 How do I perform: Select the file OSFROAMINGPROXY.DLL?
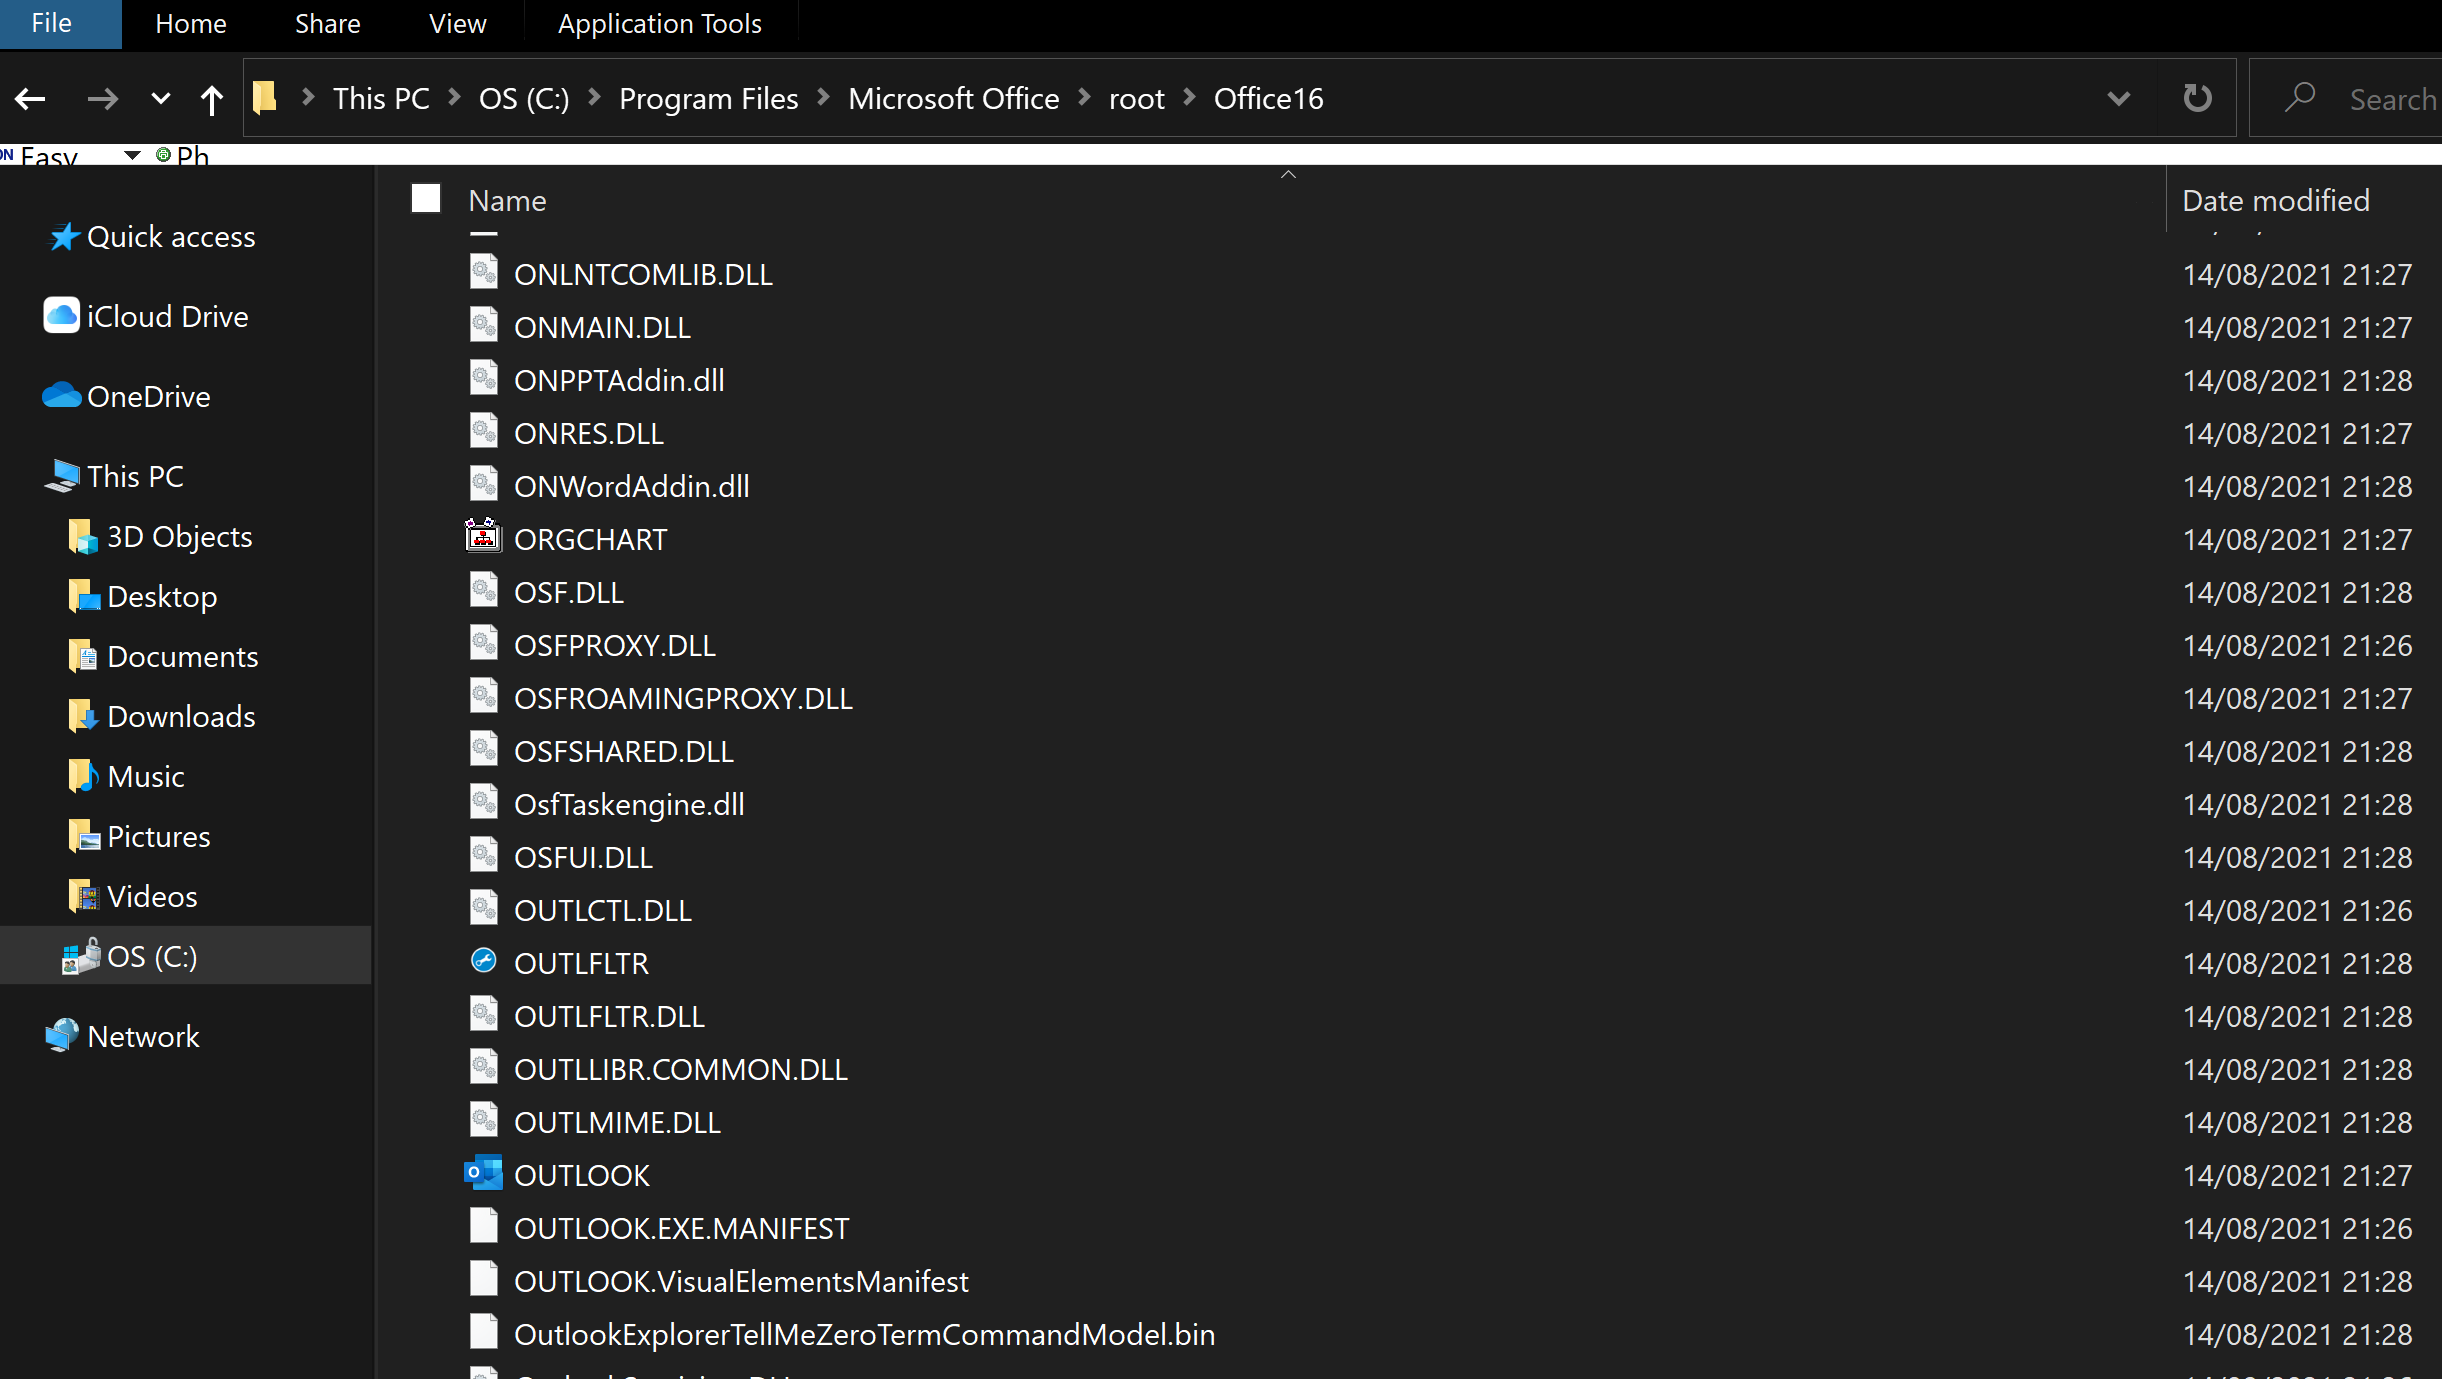[x=683, y=698]
